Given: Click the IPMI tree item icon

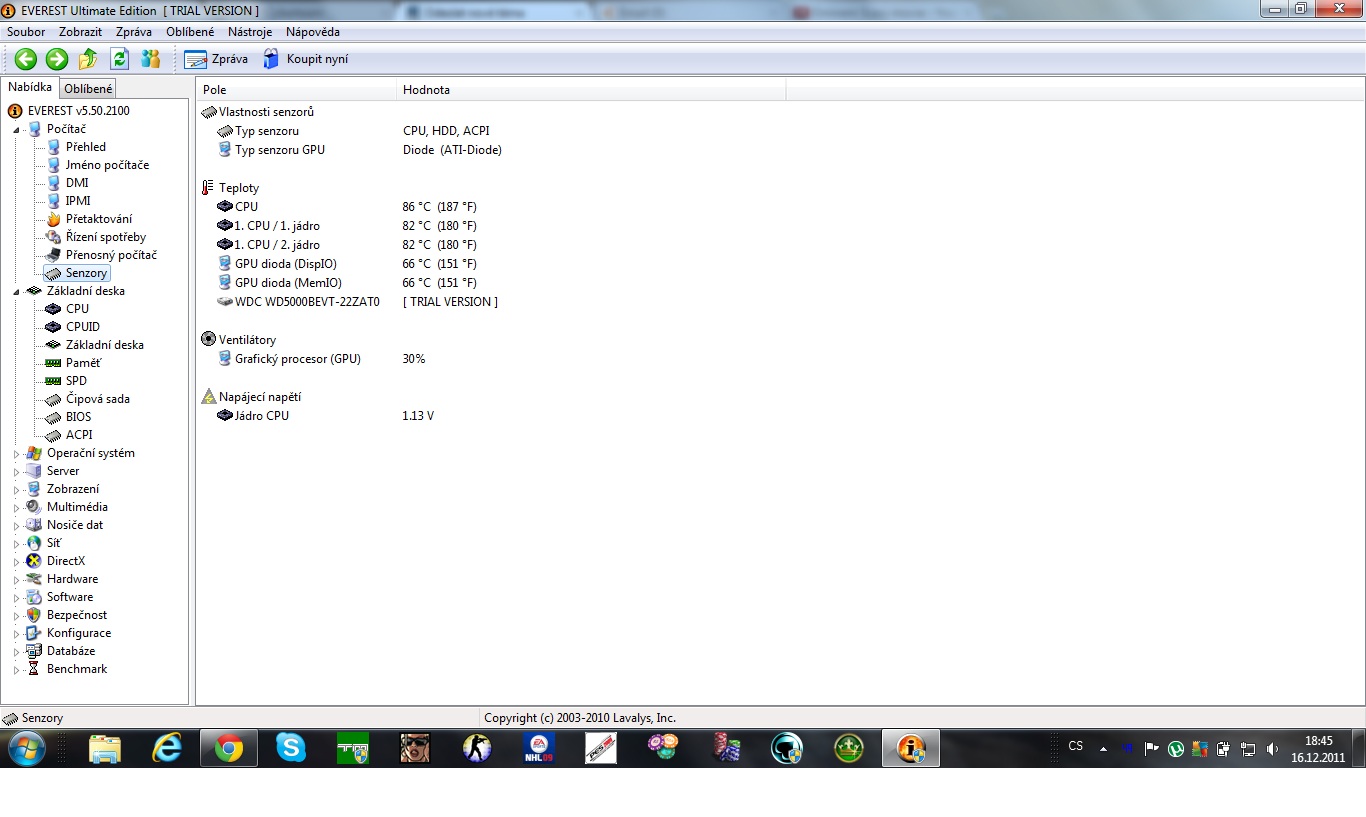Looking at the screenshot, I should coord(54,201).
